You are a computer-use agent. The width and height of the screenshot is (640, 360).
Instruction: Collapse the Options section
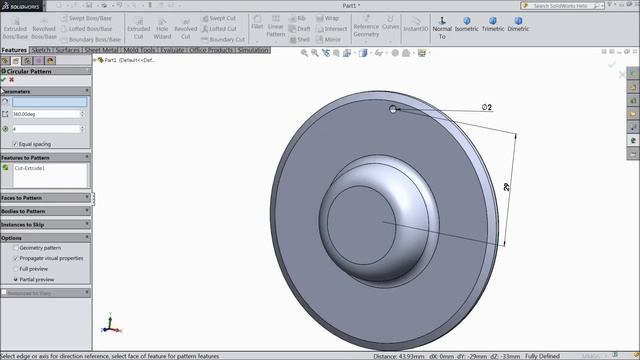pos(87,238)
